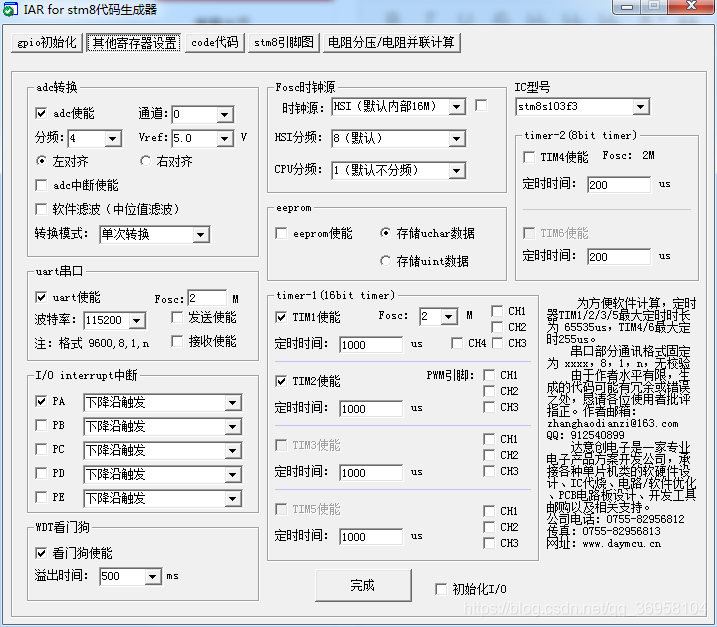Click the TIM5 定时时间 input field
Screen dimensions: 717x627
click(371, 537)
